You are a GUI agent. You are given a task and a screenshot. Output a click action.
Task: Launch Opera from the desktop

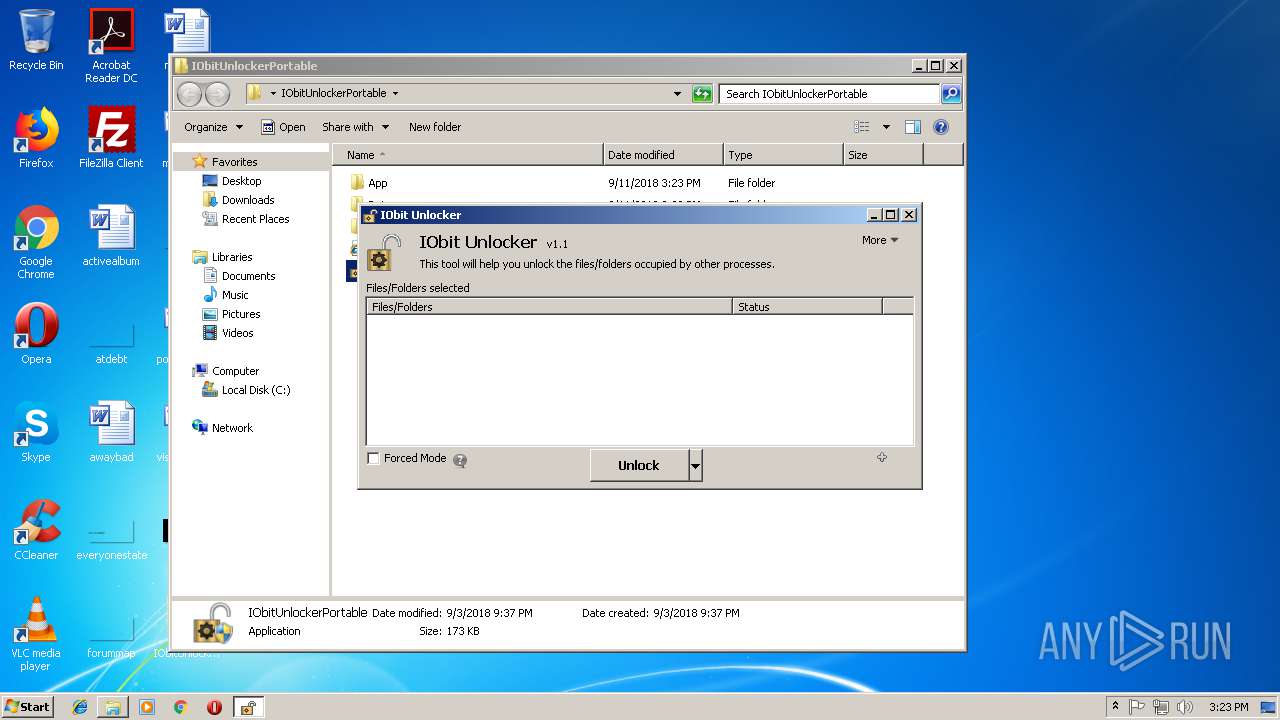point(36,334)
